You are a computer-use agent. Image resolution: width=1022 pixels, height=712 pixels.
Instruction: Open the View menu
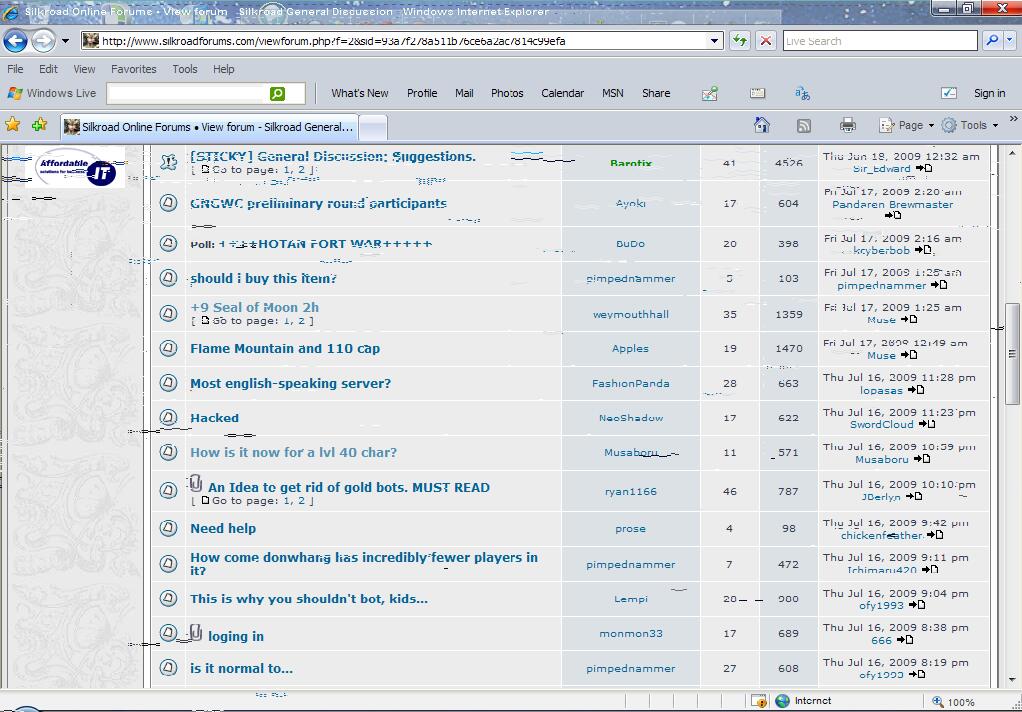[84, 69]
